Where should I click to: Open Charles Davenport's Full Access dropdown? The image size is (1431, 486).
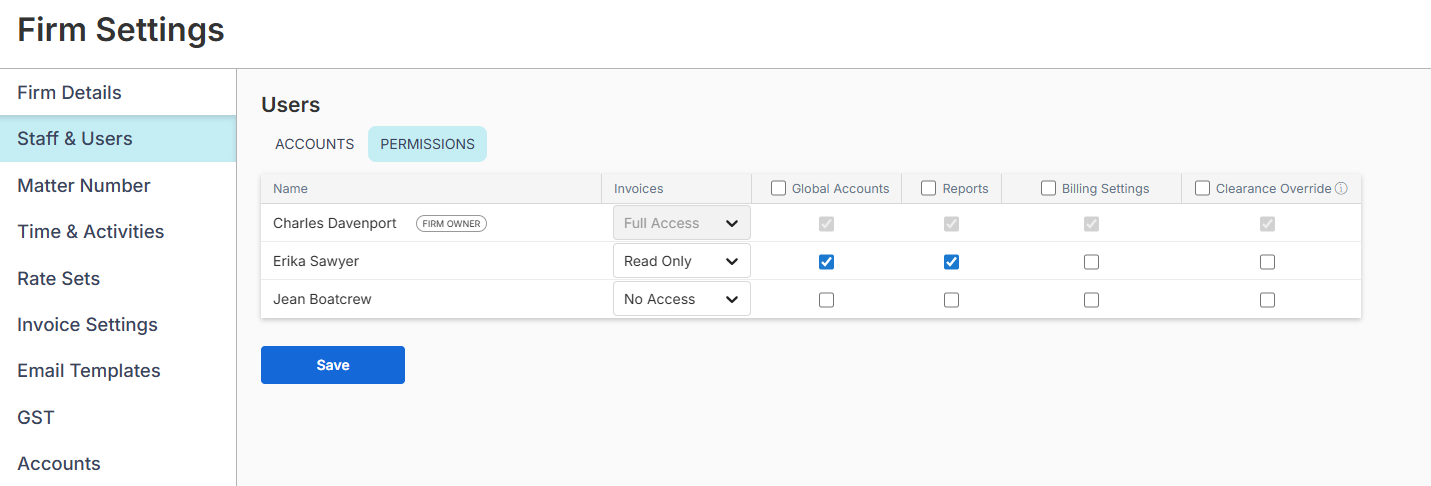point(681,223)
